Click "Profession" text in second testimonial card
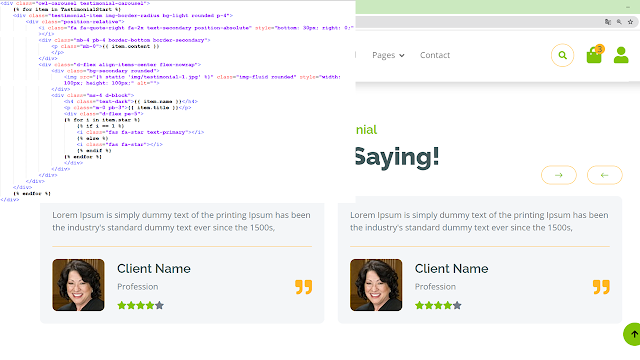640x360 pixels. coord(435,287)
